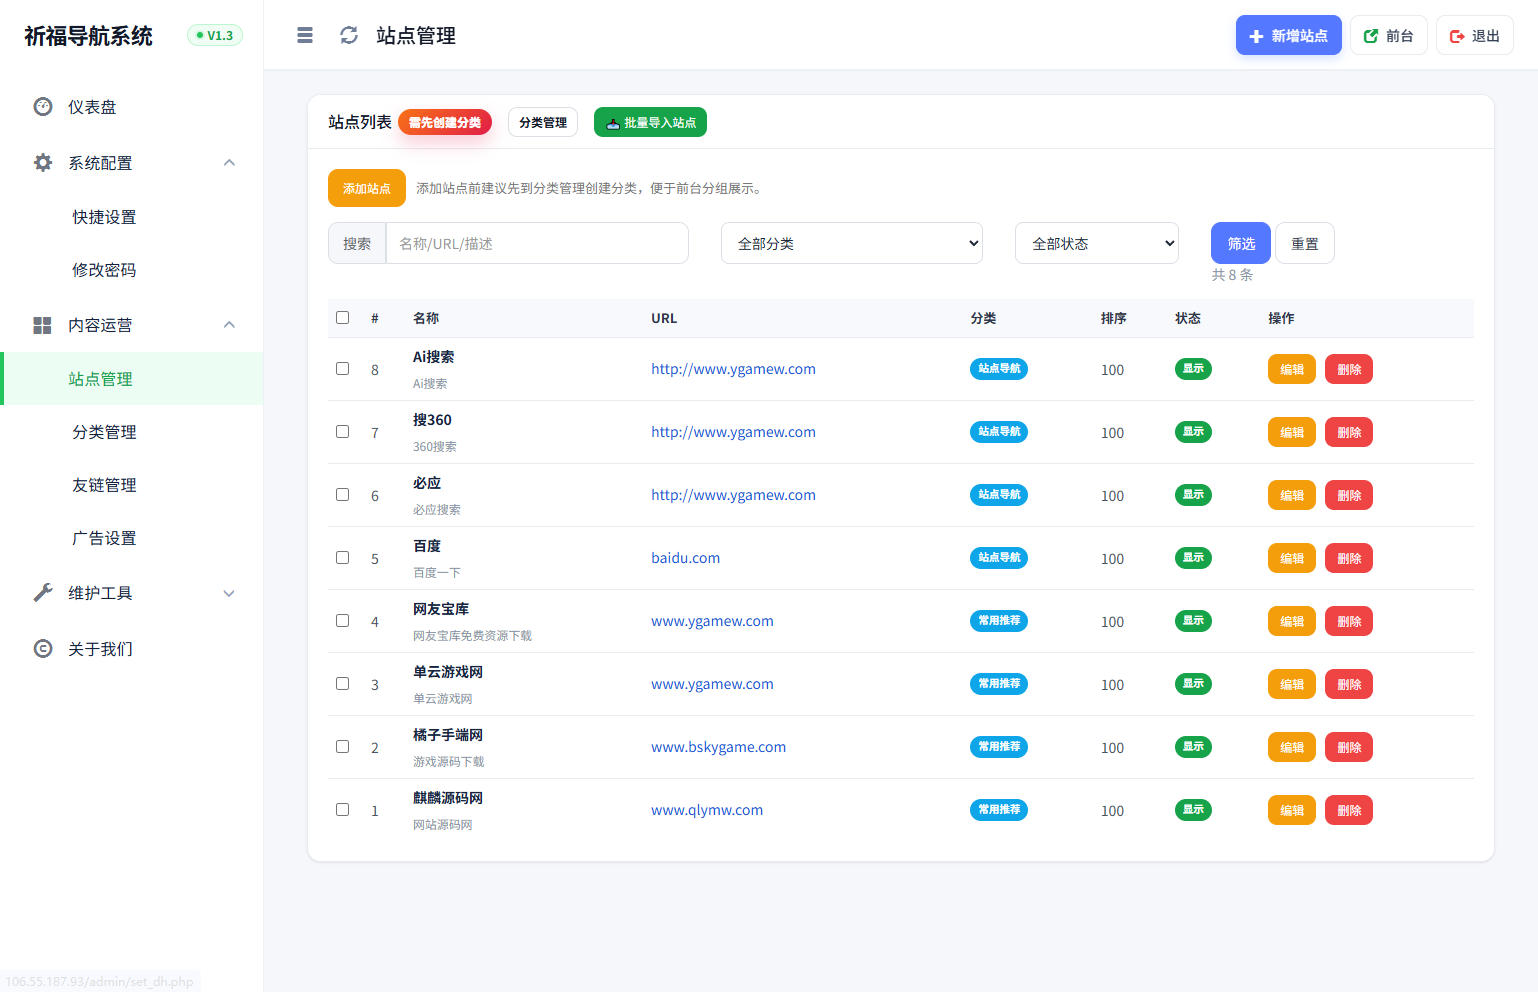Open the baidu.com URL link

[685, 558]
